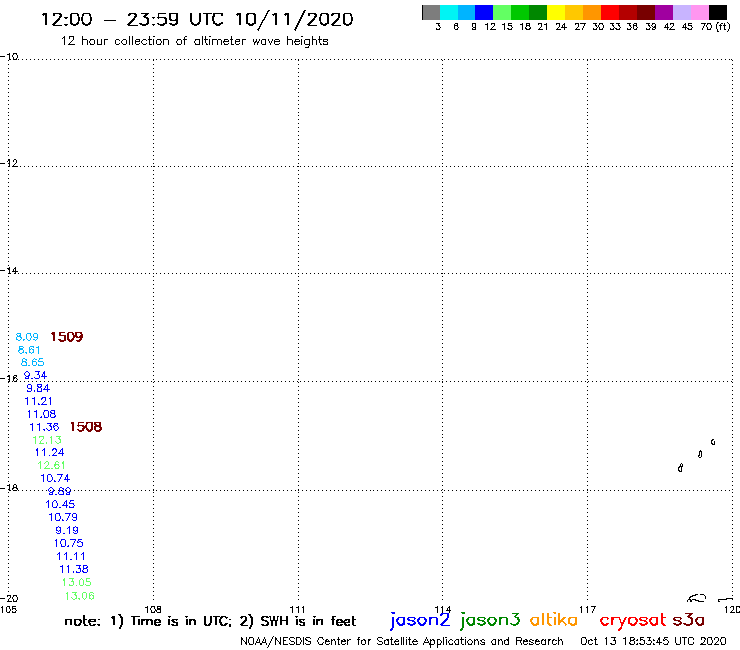Click the longitude axis label 111
This screenshot has width=740, height=650.
pos(297,609)
